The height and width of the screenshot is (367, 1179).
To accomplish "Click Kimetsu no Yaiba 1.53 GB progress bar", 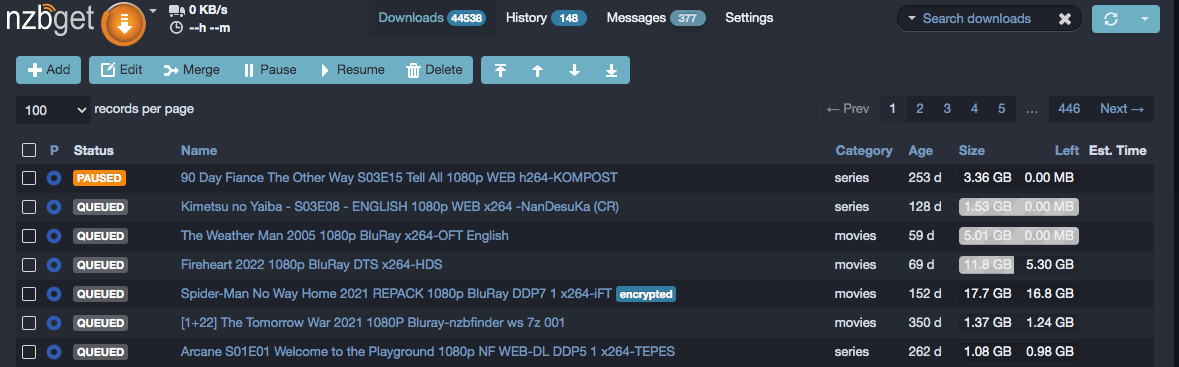I will click(x=1019, y=207).
